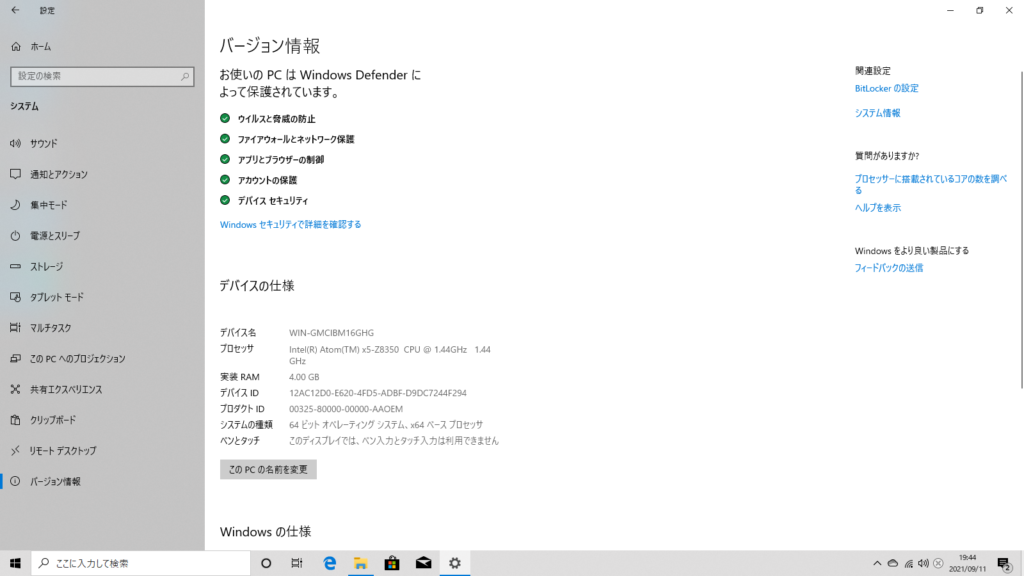Viewport: 1024px width, 576px height.
Task: Open Microsoft Edge from the taskbar
Action: coord(329,563)
